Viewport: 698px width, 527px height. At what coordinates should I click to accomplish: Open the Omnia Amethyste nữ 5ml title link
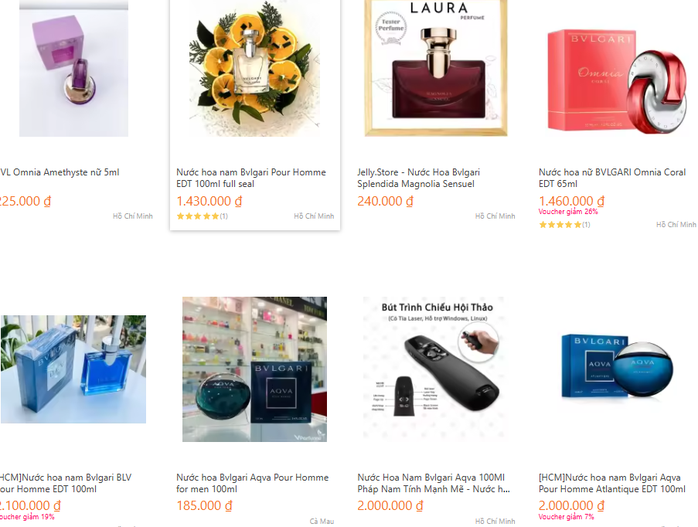pyautogui.click(x=59, y=172)
